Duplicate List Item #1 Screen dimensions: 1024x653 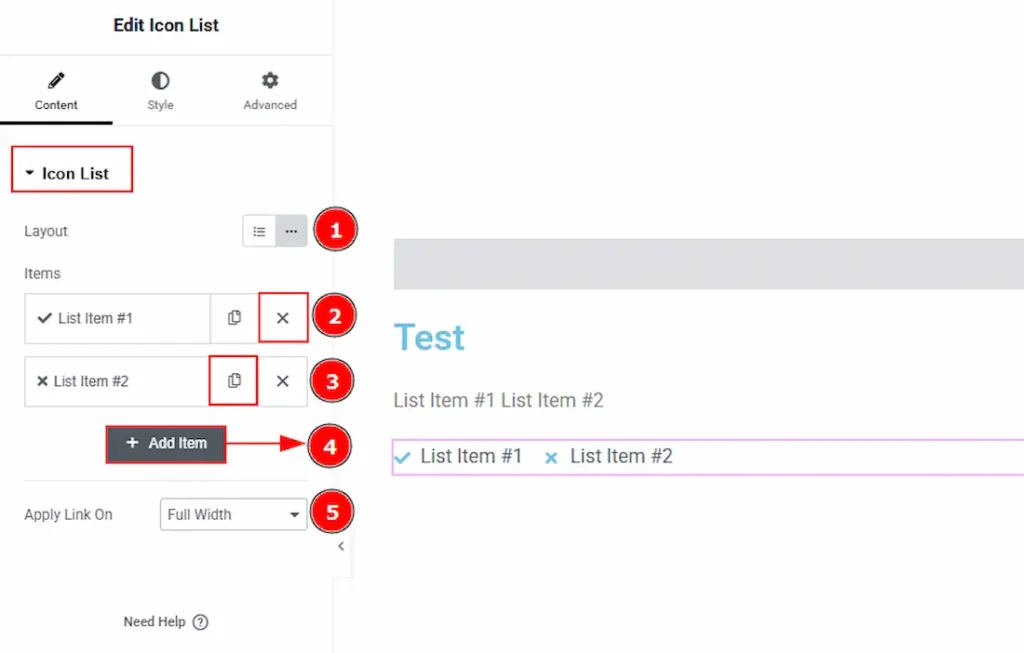(234, 318)
